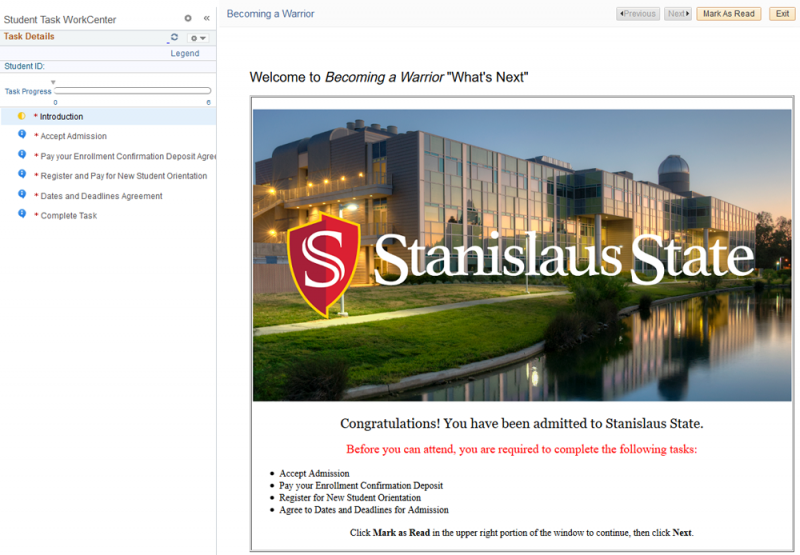This screenshot has height=555, width=800.
Task: Click the Stanislaus State campus banner image
Action: 522,255
